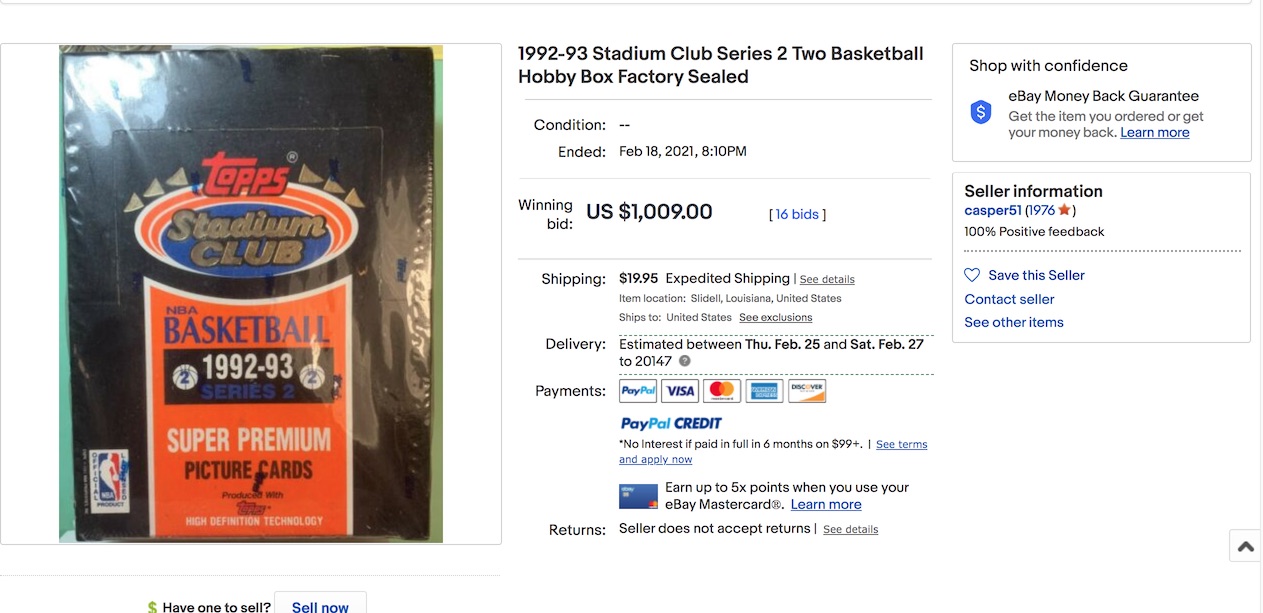This screenshot has height=613, width=1263.
Task: Click the Visa card icon
Action: tap(680, 391)
